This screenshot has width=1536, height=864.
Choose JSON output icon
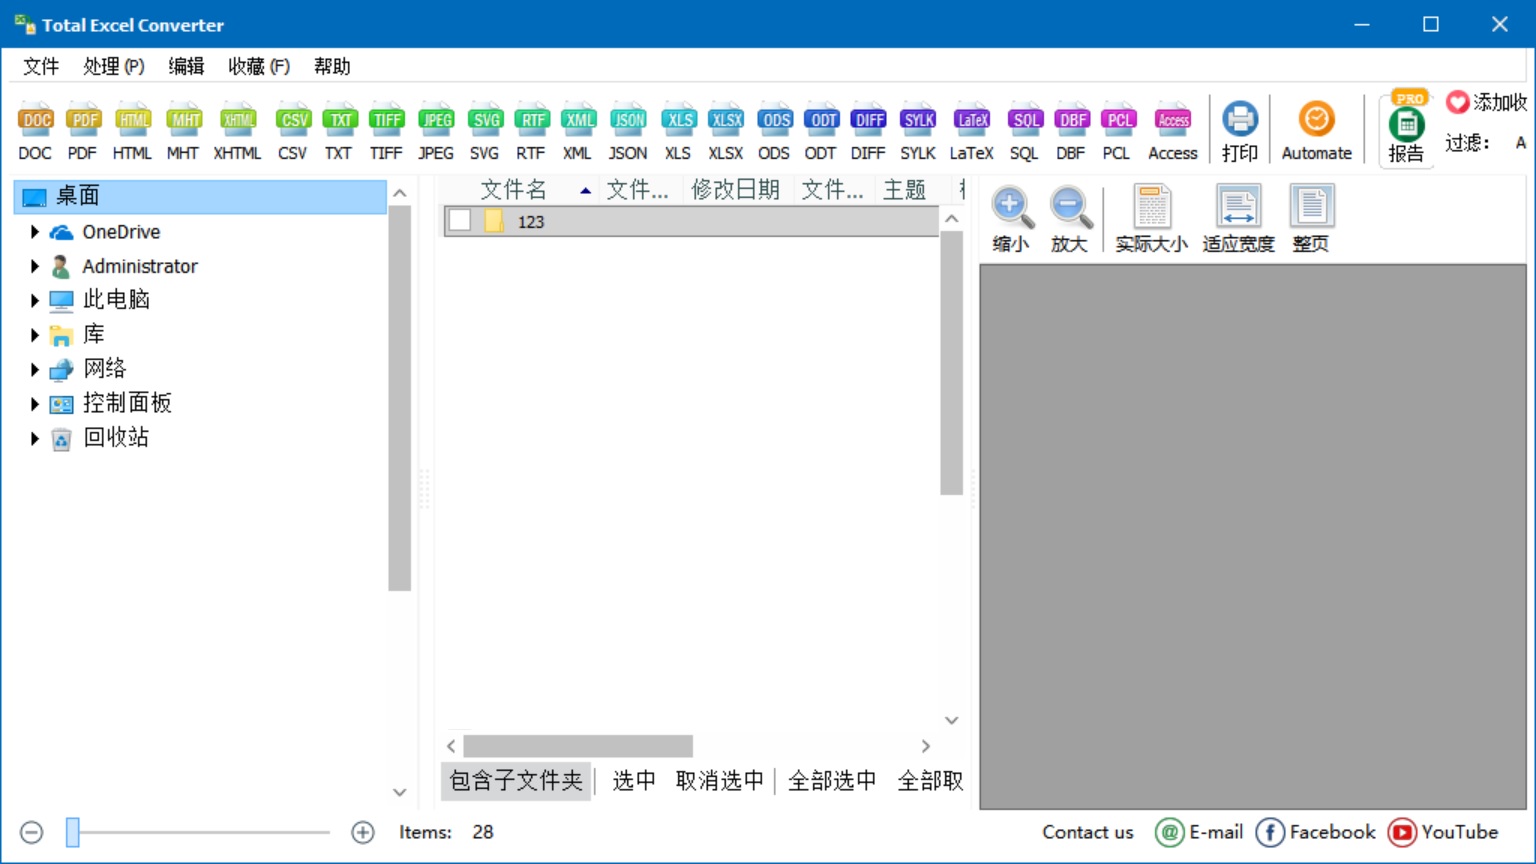click(628, 131)
